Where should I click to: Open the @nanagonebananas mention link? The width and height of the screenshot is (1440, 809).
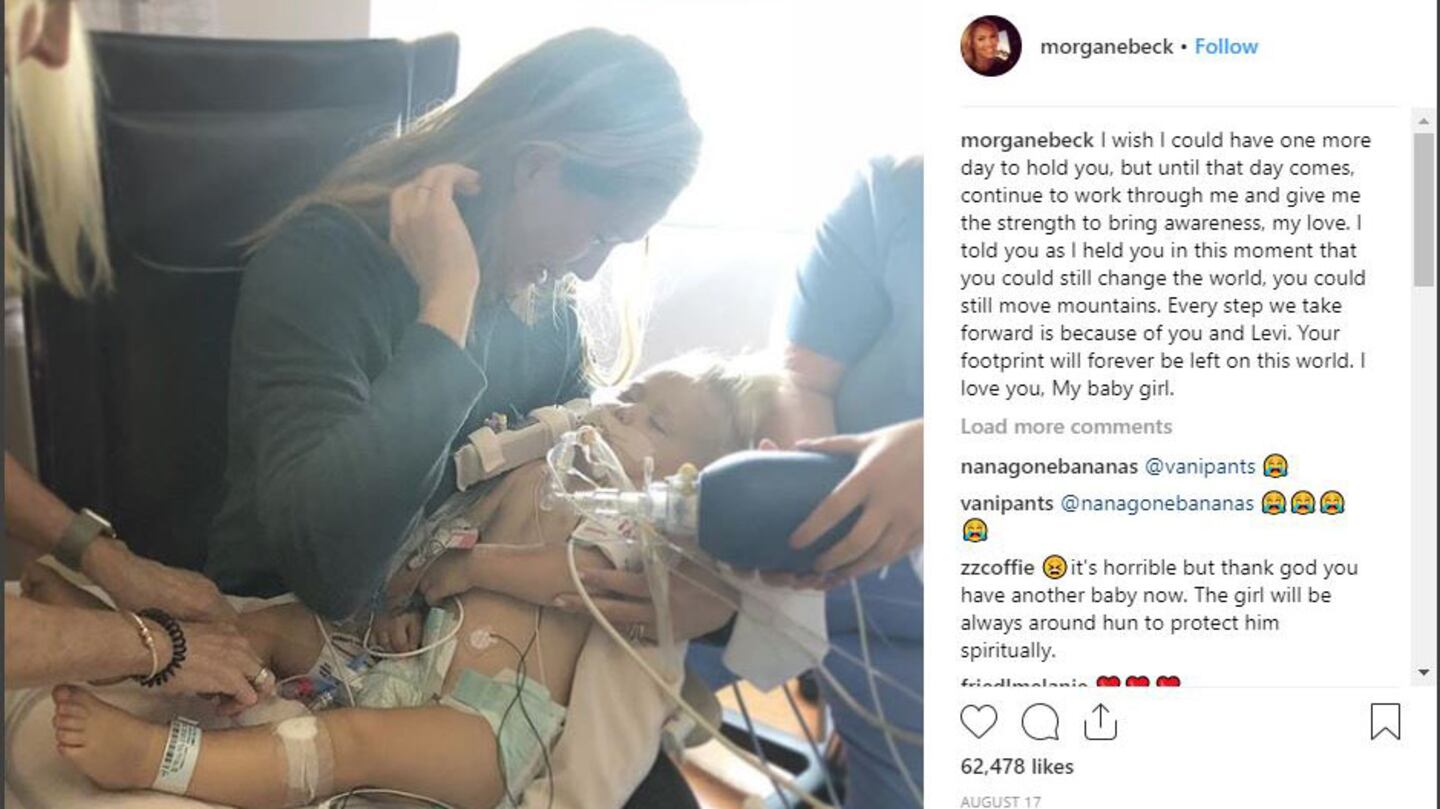[x=1157, y=503]
